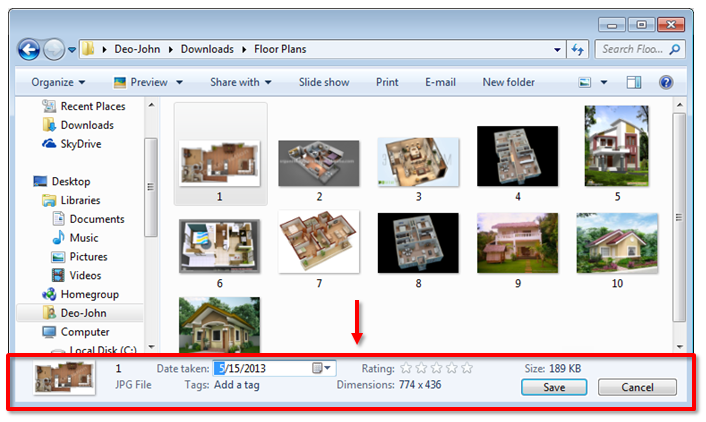Go back with the blue Back arrow
Image resolution: width=706 pixels, height=422 pixels.
[29, 50]
